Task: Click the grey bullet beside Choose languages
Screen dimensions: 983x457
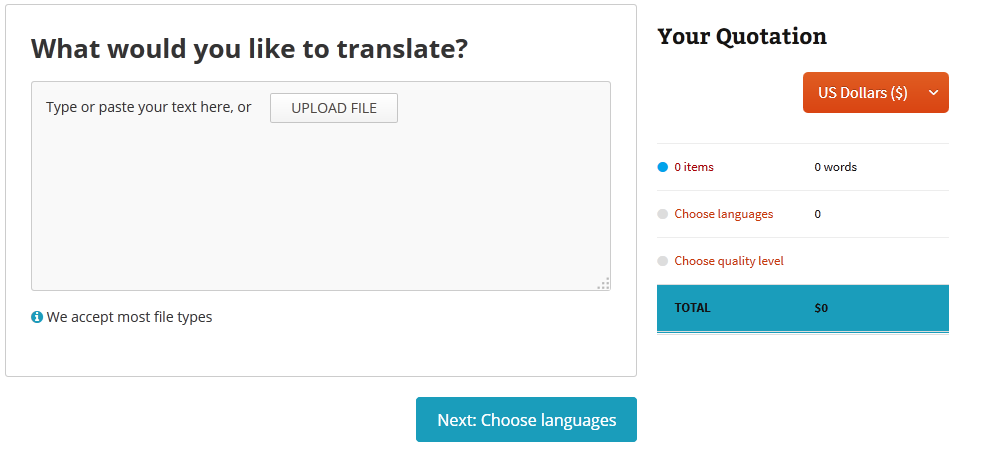Action: pyautogui.click(x=662, y=214)
